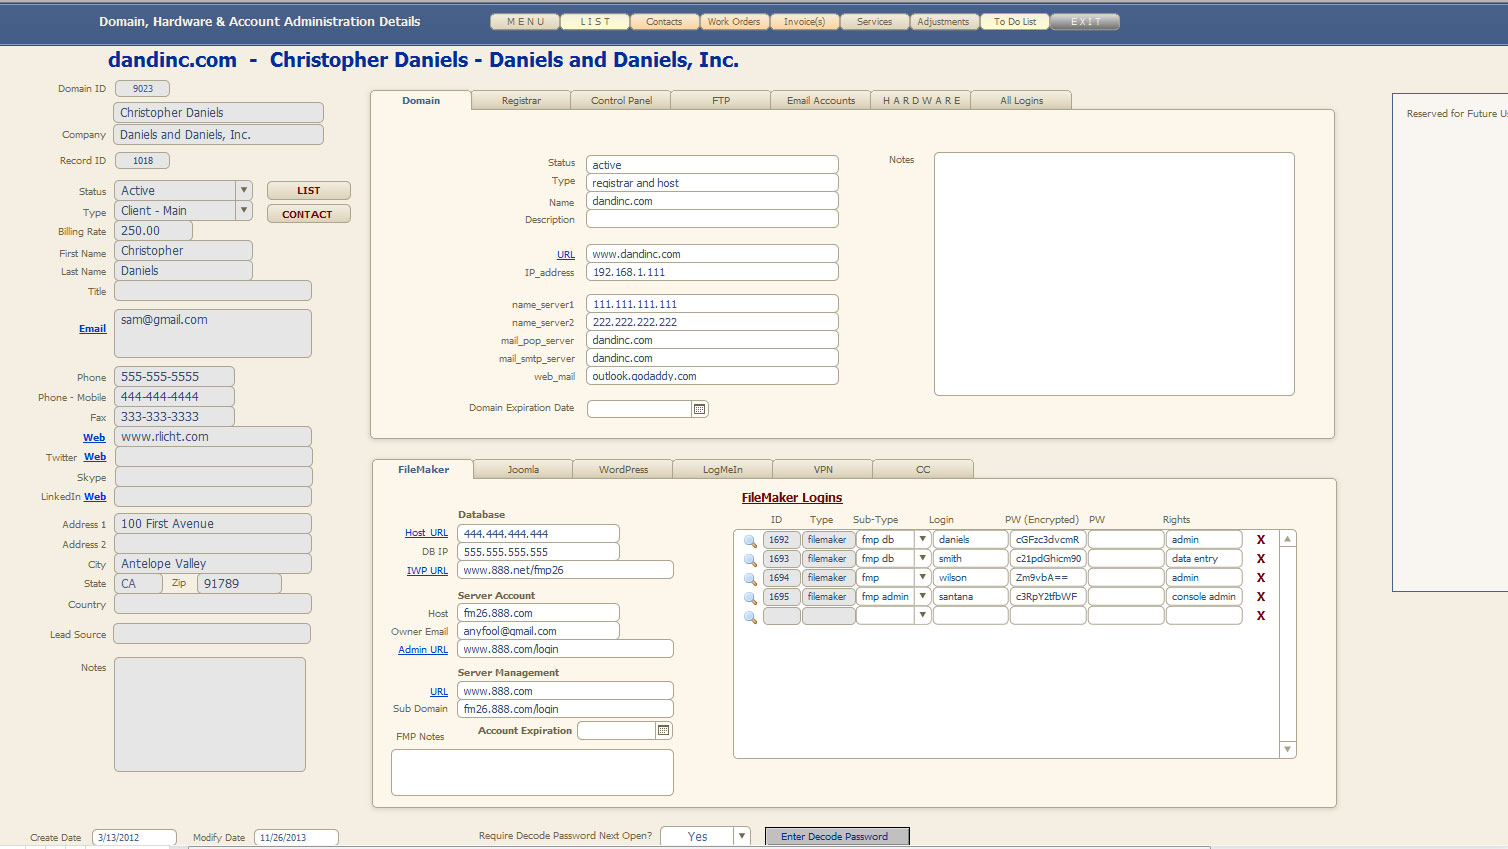Click PW field for daniels row
Screen dimensions: 1508x849
1126,540
